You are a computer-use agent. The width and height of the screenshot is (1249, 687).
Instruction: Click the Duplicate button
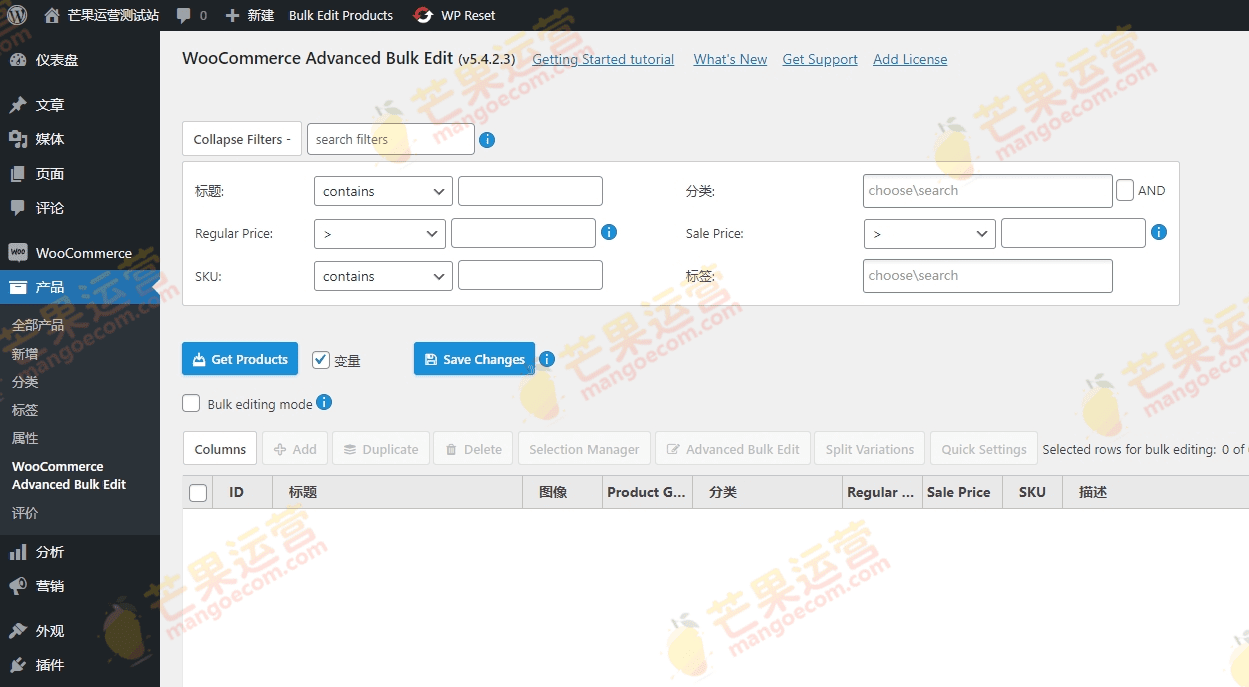coord(381,449)
